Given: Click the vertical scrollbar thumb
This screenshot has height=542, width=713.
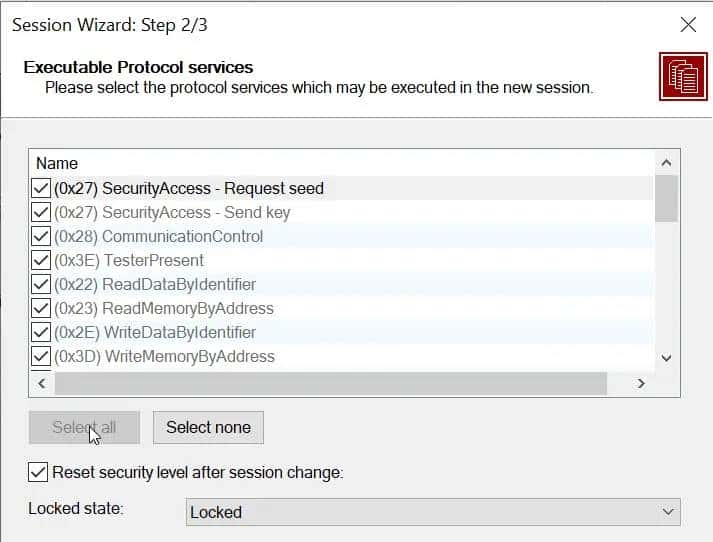Looking at the screenshot, I should (666, 198).
